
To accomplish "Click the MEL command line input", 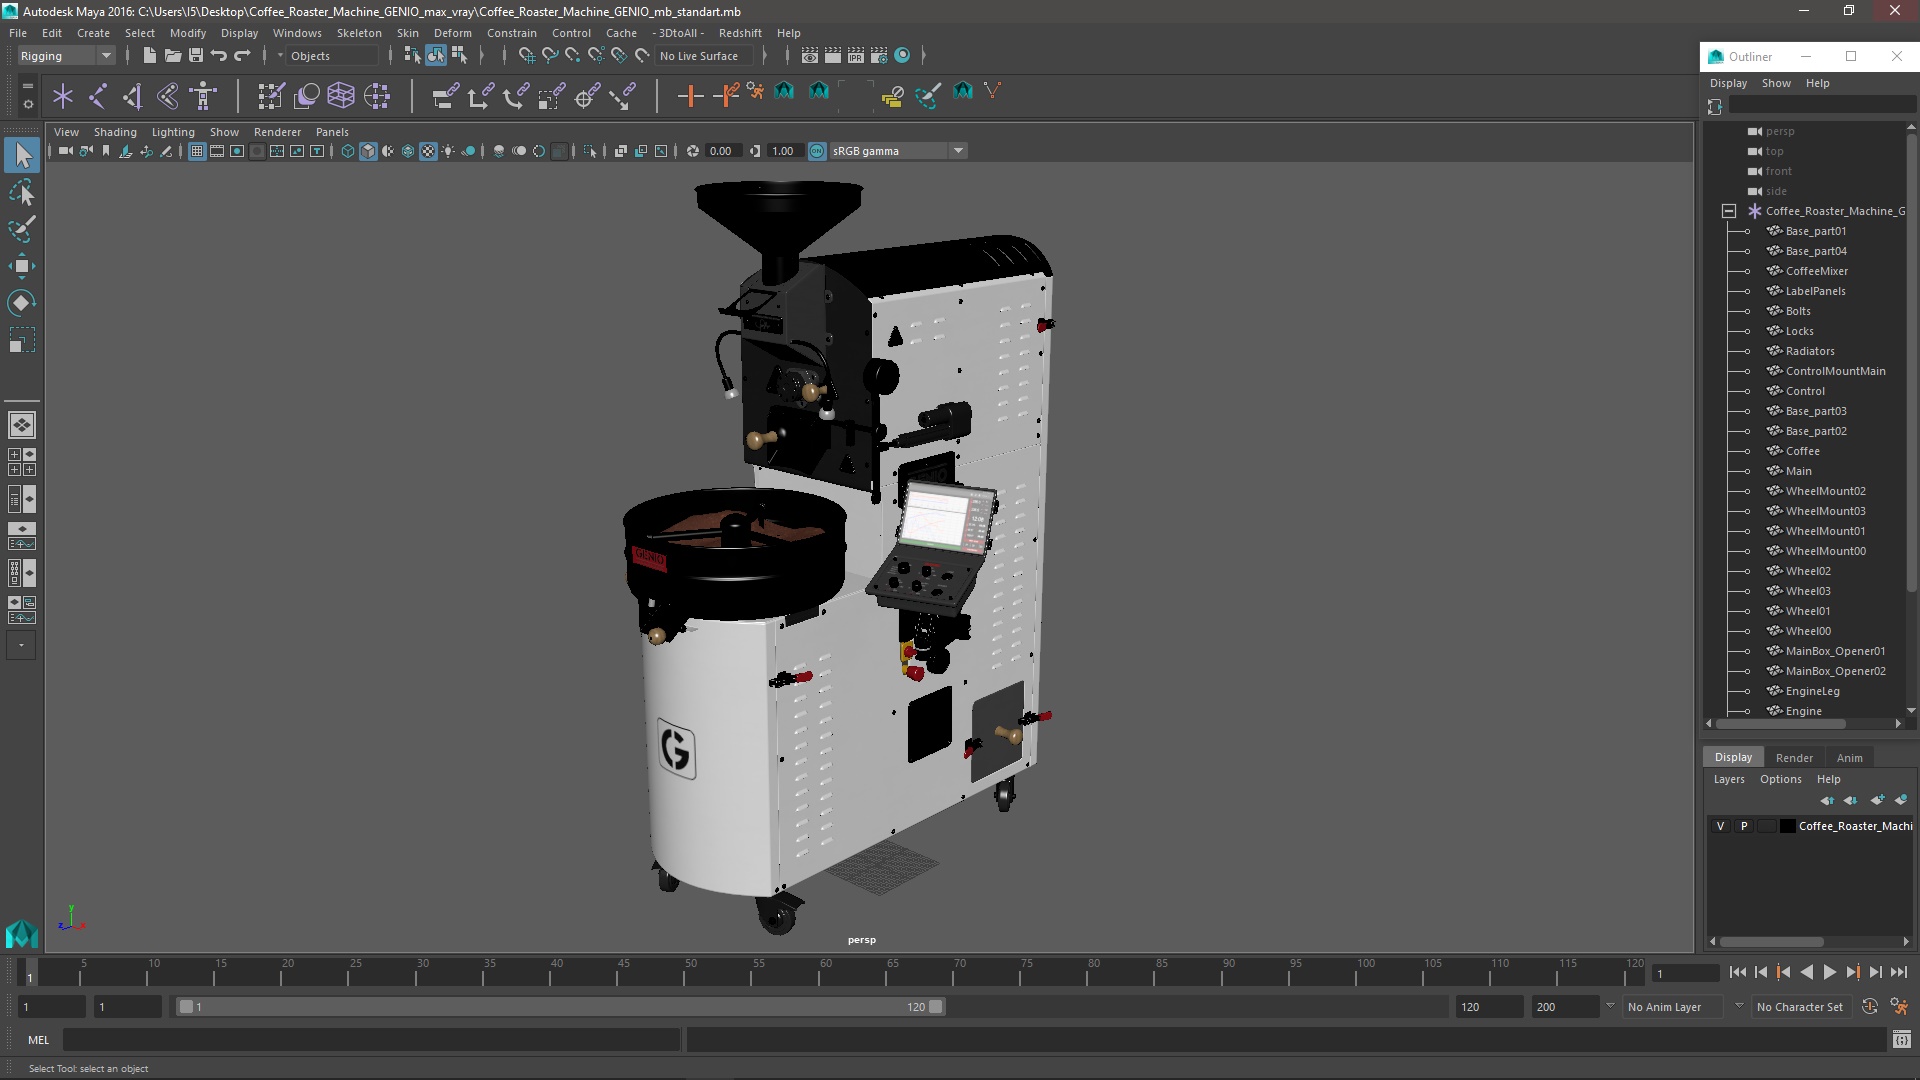I will [372, 1040].
